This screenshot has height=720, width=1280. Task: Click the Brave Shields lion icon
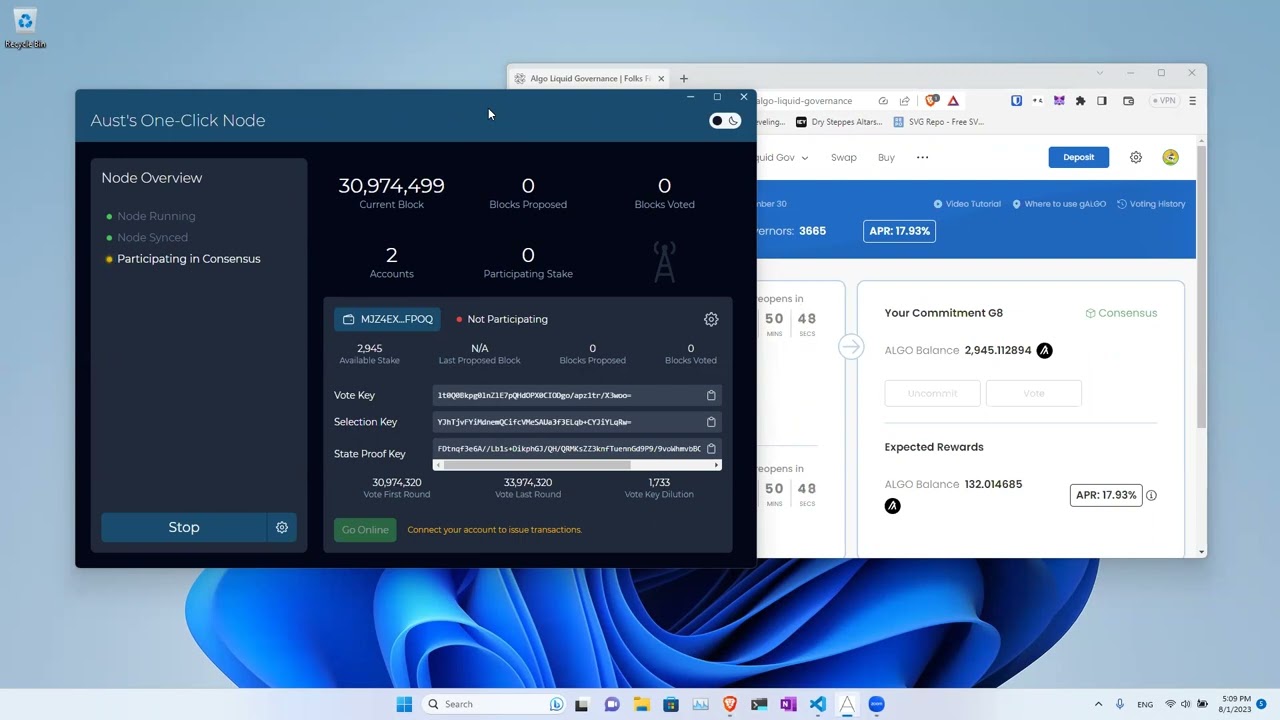coord(932,101)
